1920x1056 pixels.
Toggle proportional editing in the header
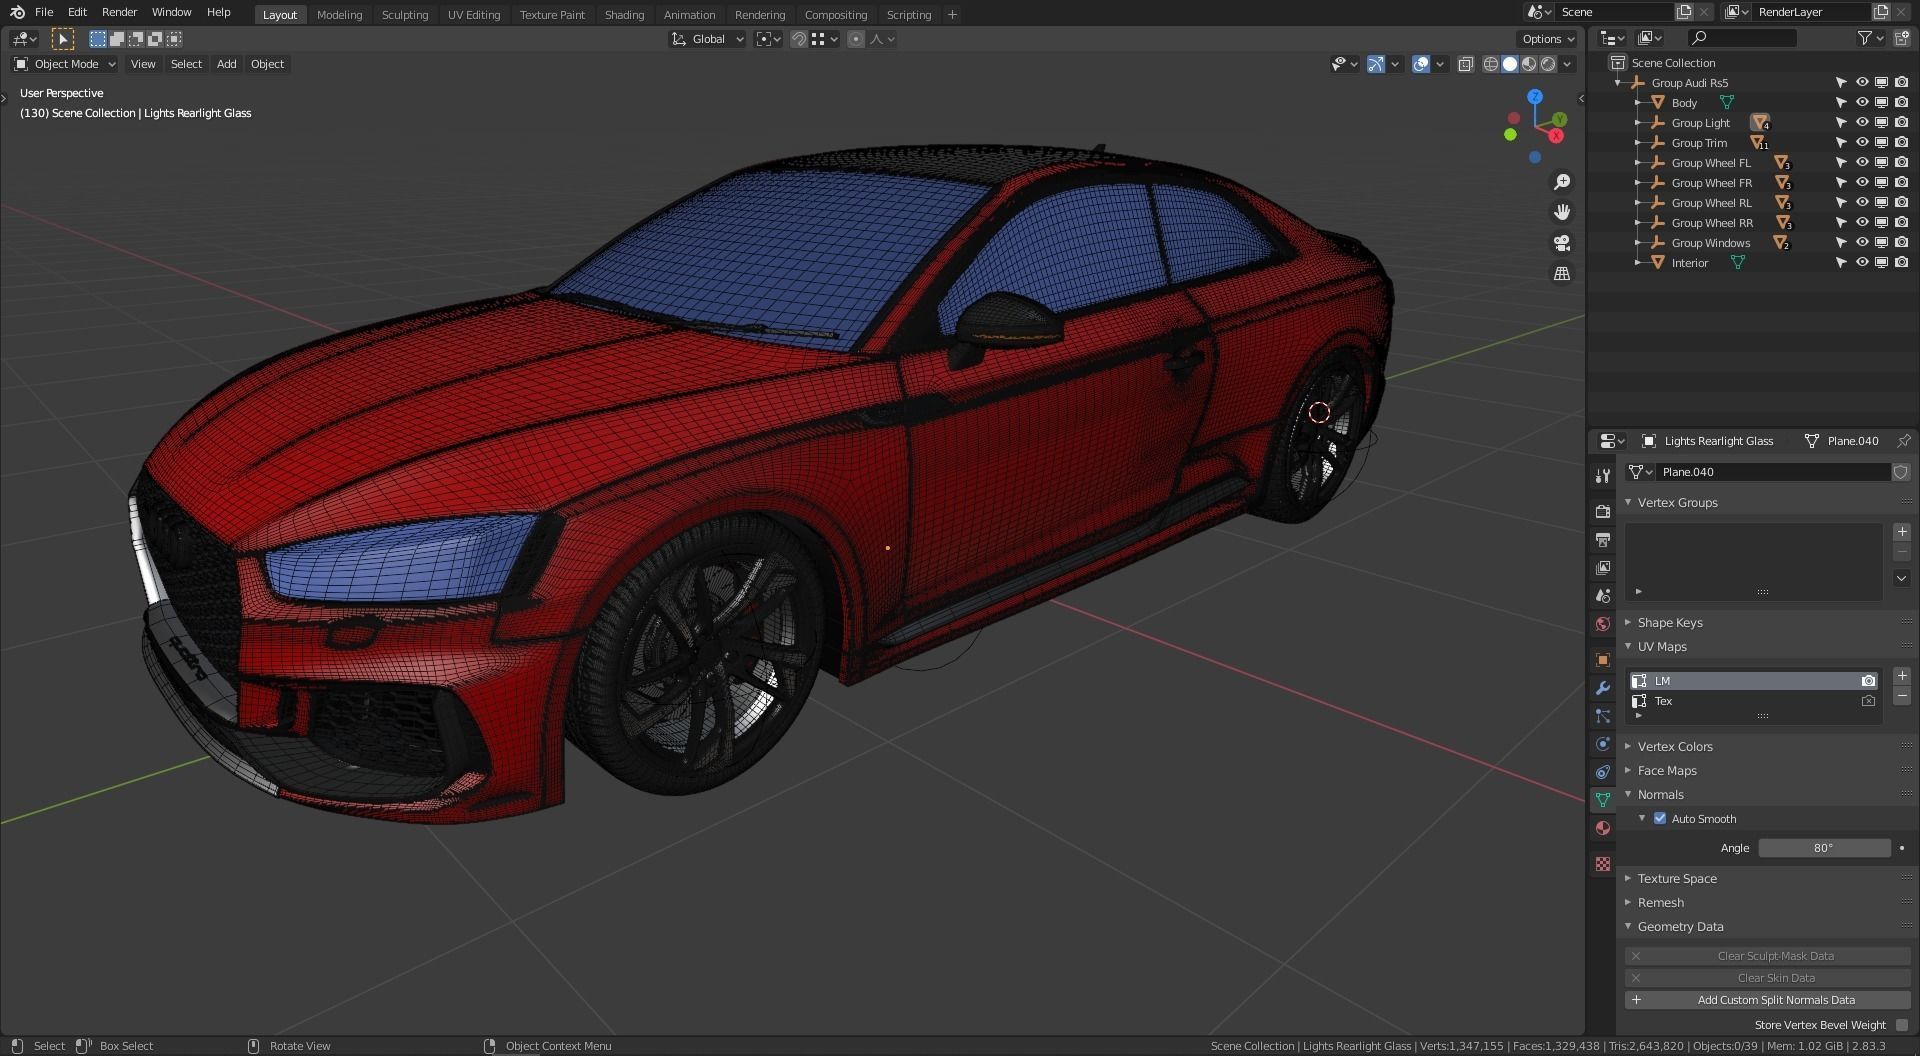(x=855, y=39)
